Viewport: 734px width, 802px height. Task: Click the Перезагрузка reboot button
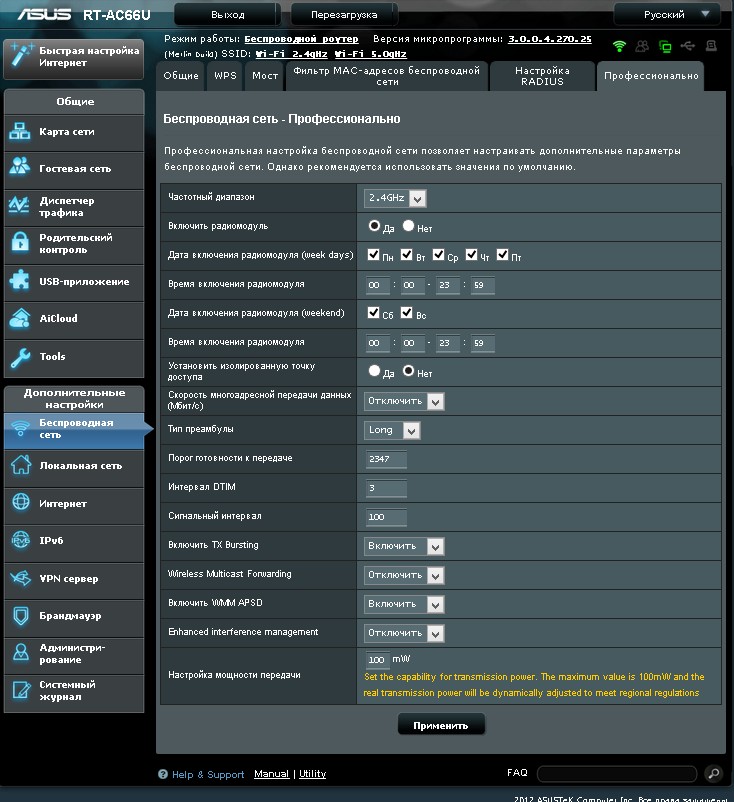(x=344, y=14)
